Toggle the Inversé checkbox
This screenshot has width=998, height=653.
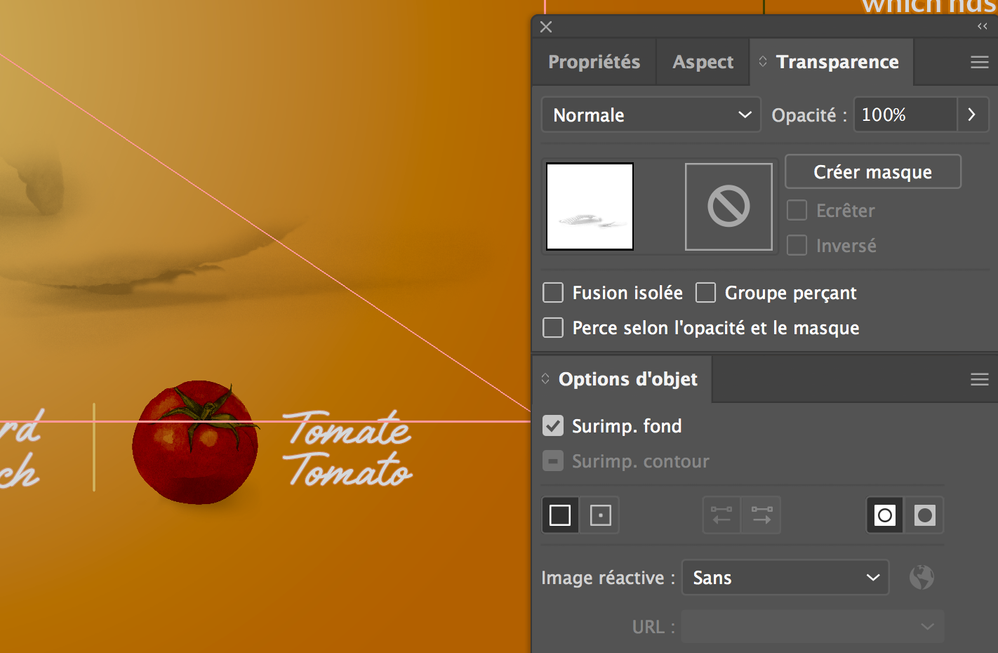(797, 245)
